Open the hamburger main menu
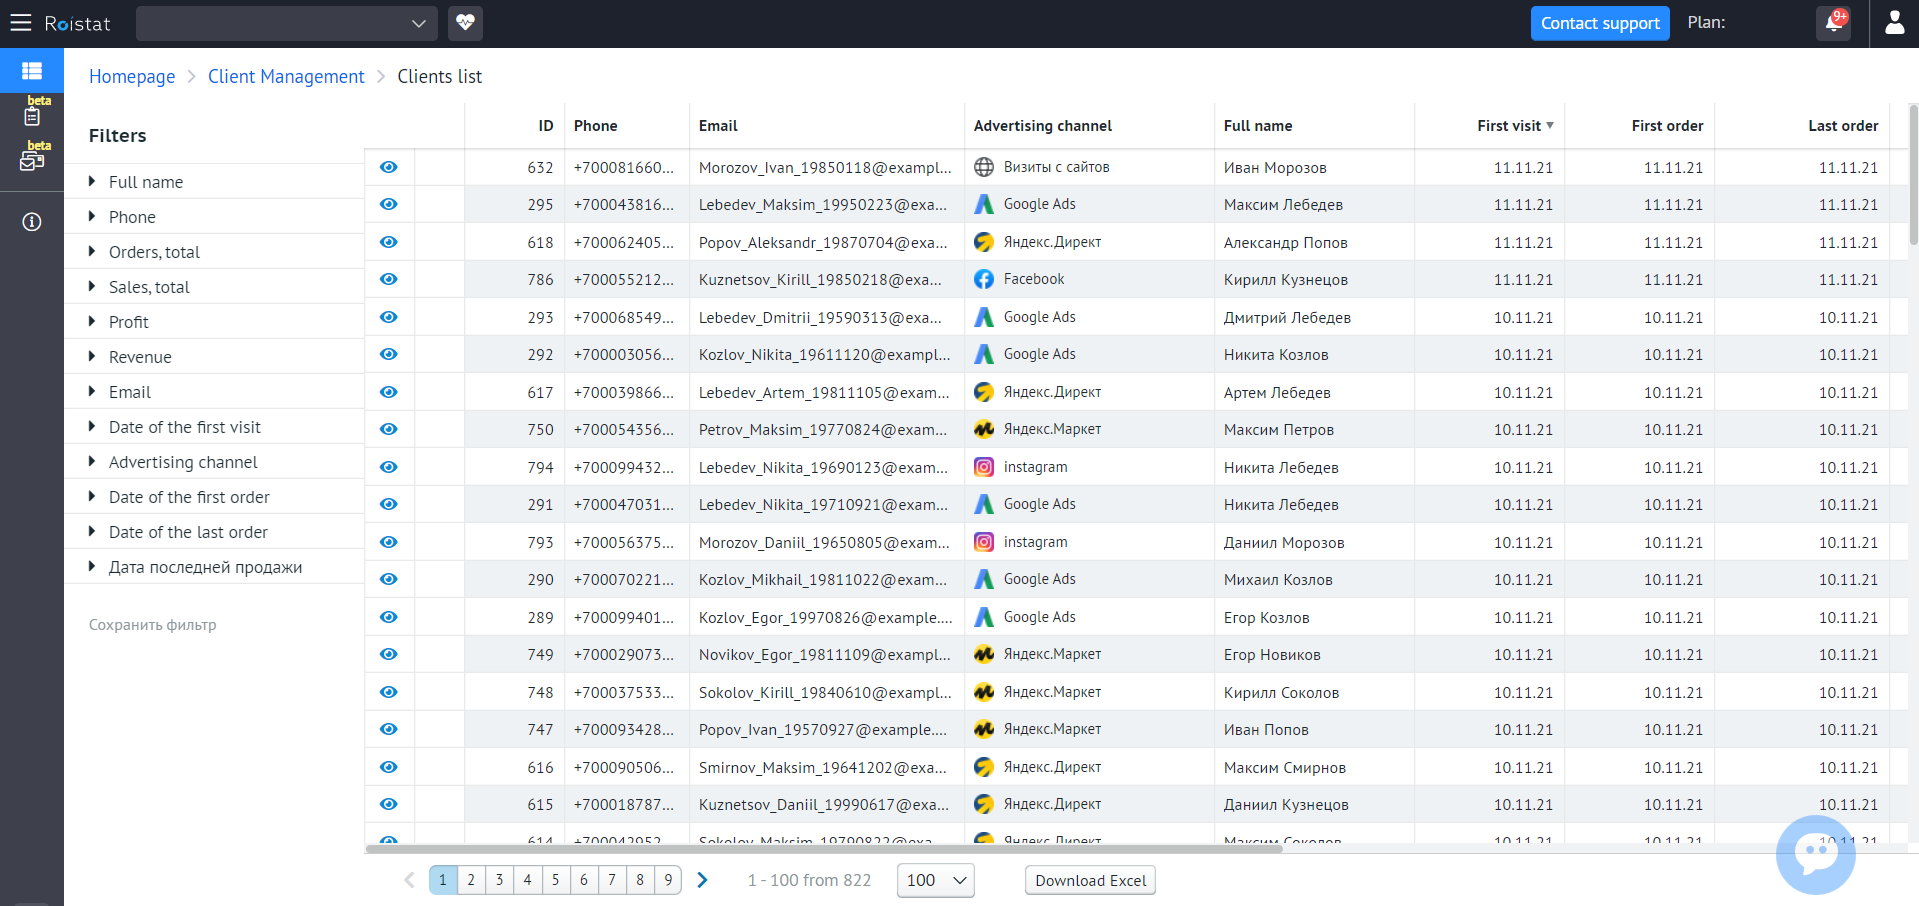1919x906 pixels. click(21, 23)
